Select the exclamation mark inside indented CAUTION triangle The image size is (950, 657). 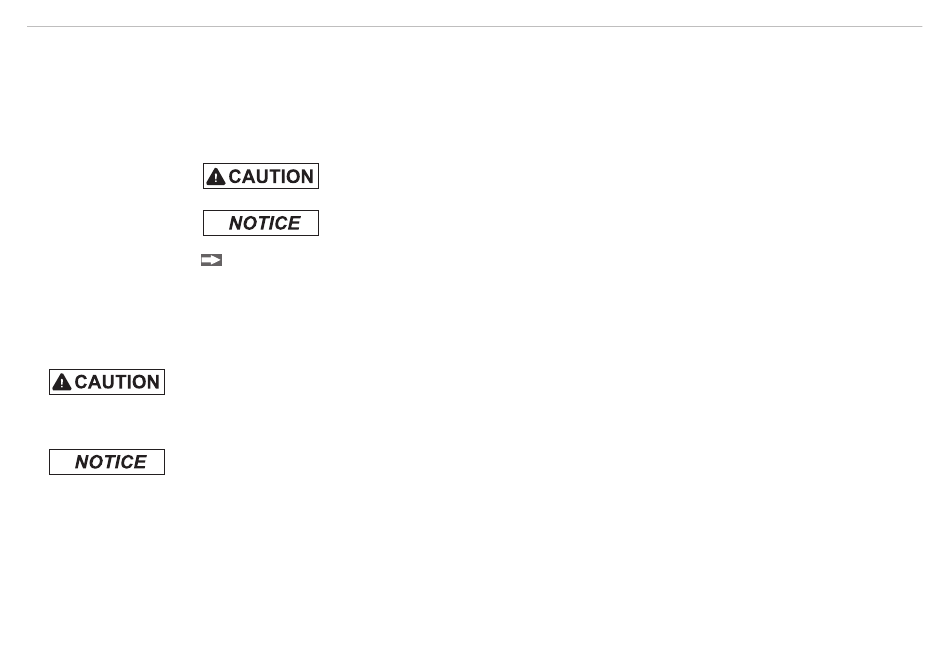pos(216,178)
